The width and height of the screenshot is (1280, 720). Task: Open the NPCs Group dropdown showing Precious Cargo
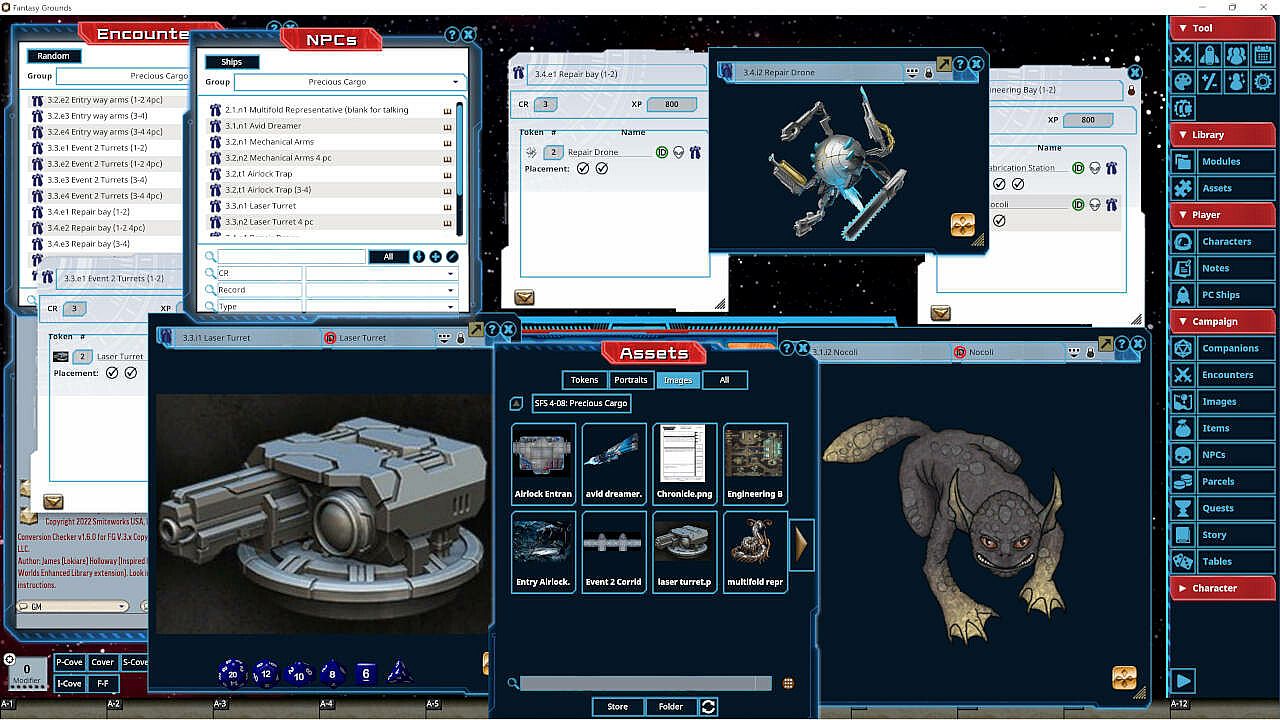click(348, 82)
